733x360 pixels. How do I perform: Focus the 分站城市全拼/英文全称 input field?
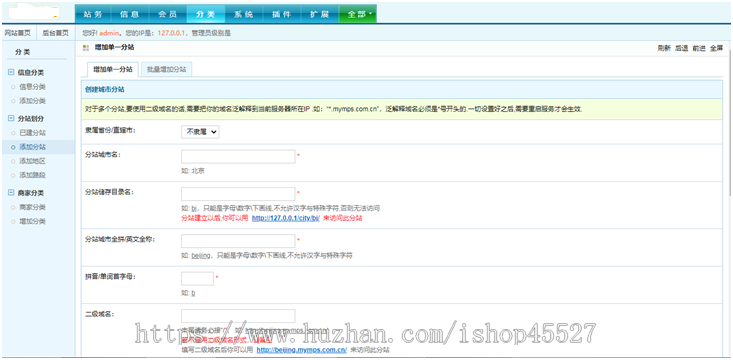pyautogui.click(x=238, y=241)
